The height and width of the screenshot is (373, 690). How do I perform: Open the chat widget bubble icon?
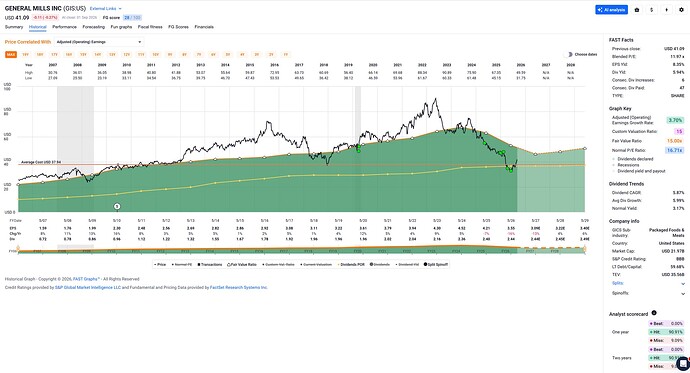click(683, 364)
